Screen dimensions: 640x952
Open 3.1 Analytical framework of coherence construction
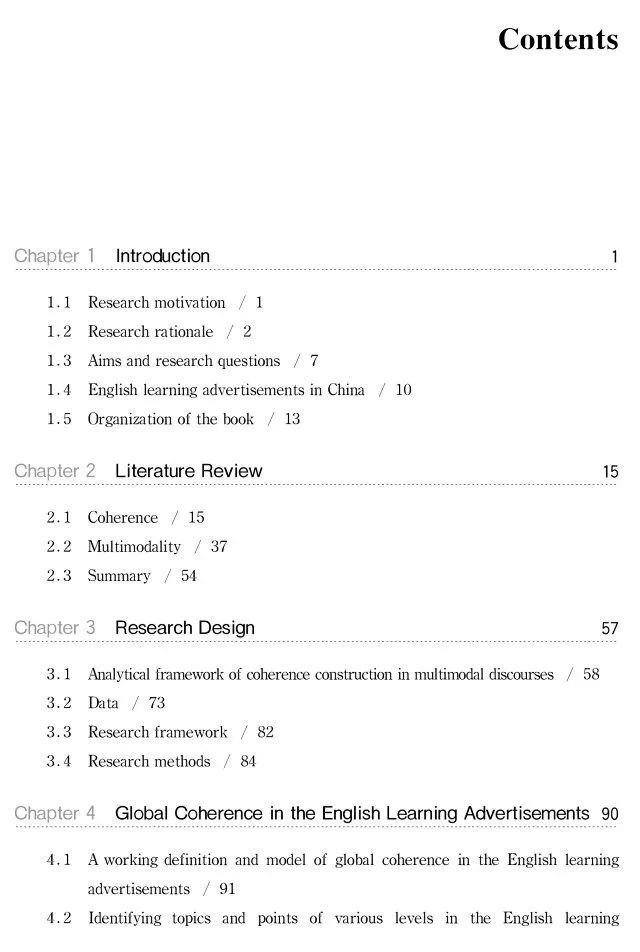(x=320, y=674)
